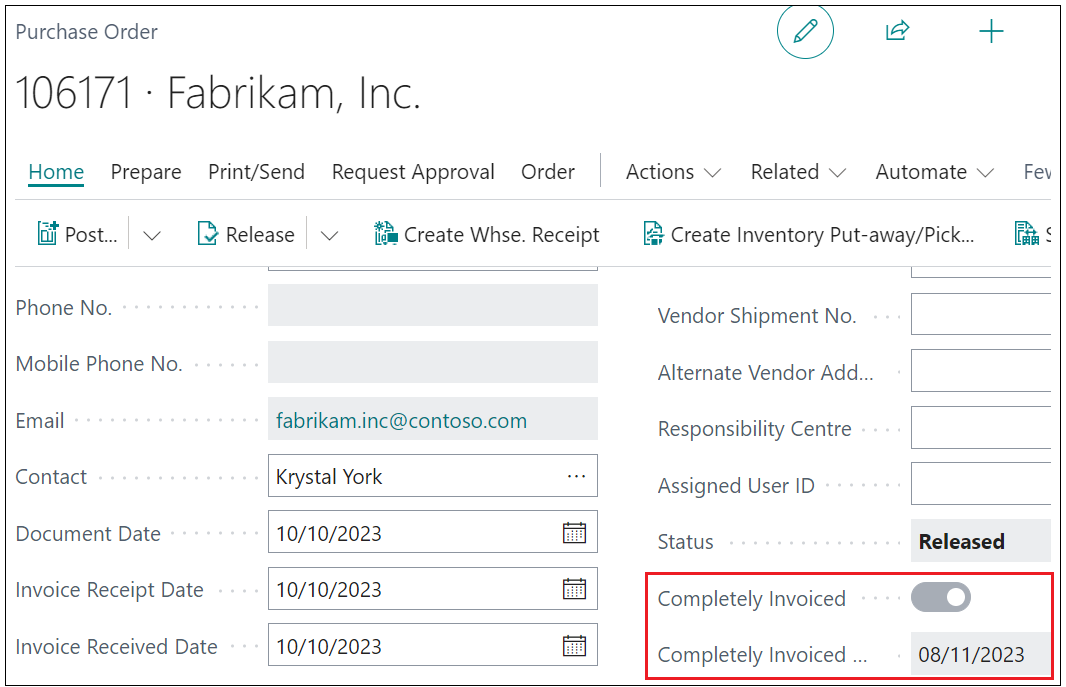The image size is (1066, 687).
Task: Expand the Post dropdown arrow
Action: [152, 235]
